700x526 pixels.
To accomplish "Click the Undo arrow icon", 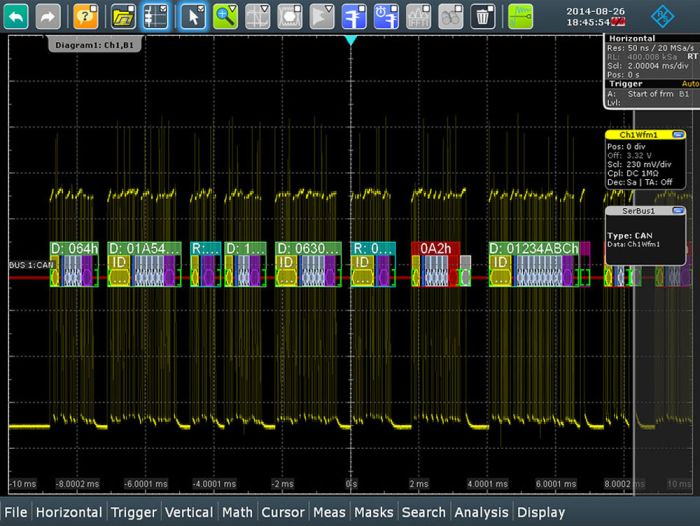I will tap(16, 17).
